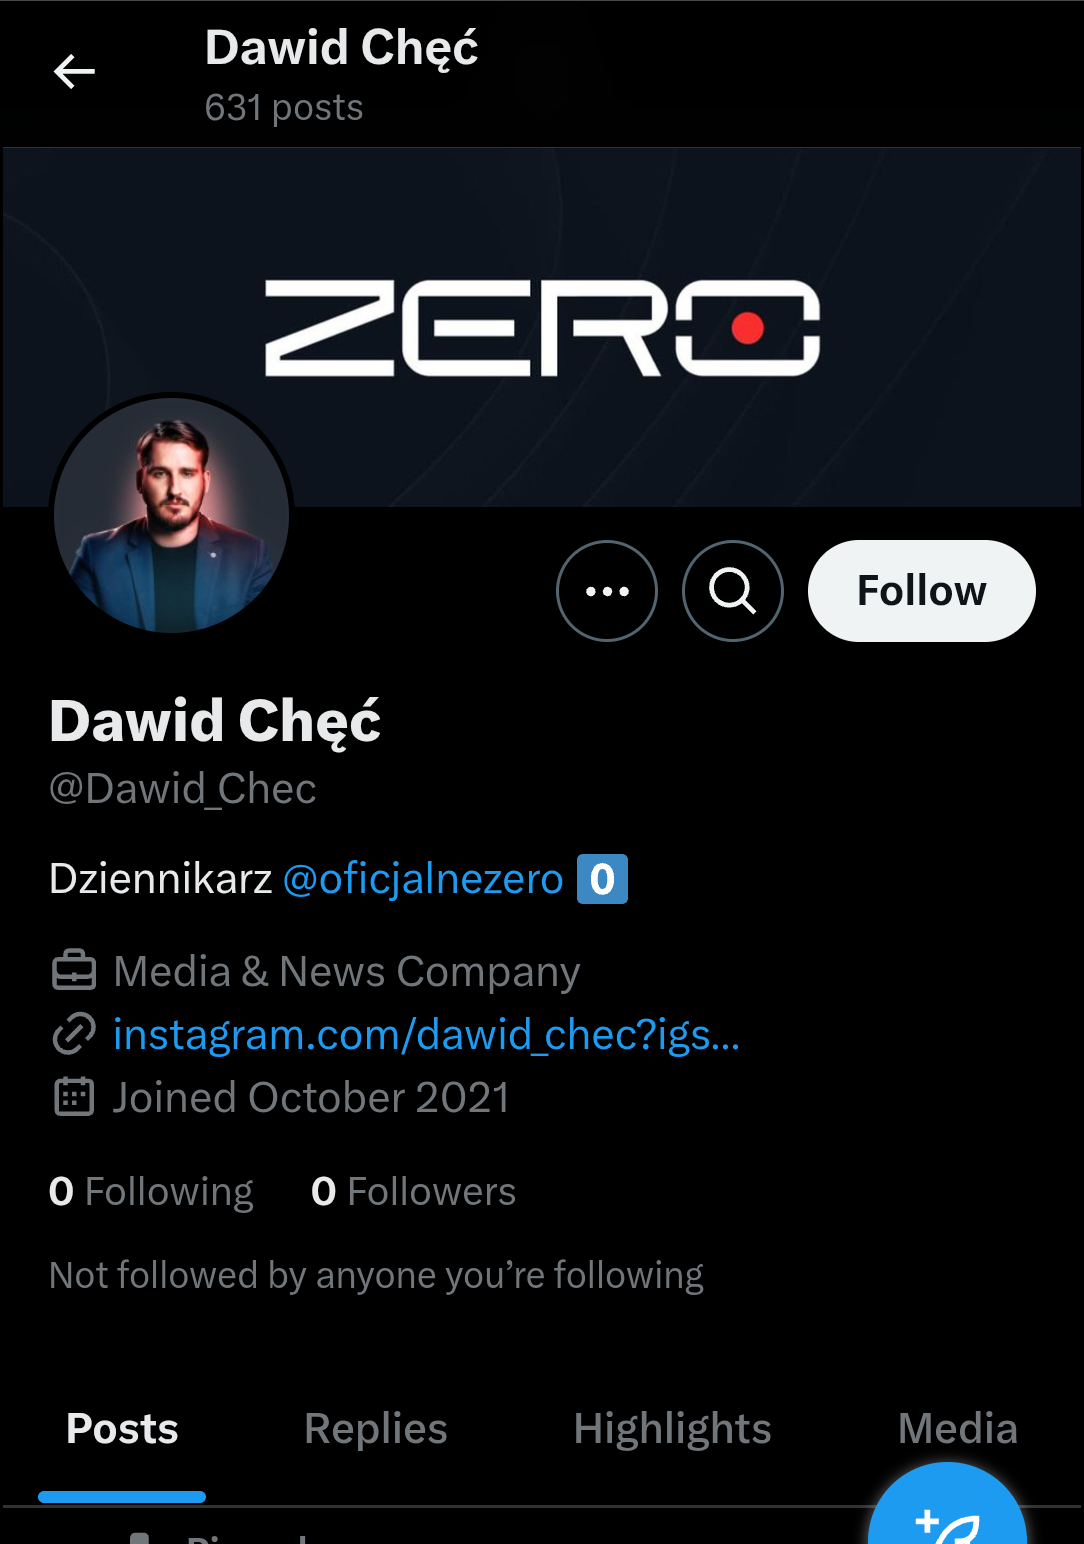
Task: Tap the briefcase category icon
Action: tap(74, 971)
